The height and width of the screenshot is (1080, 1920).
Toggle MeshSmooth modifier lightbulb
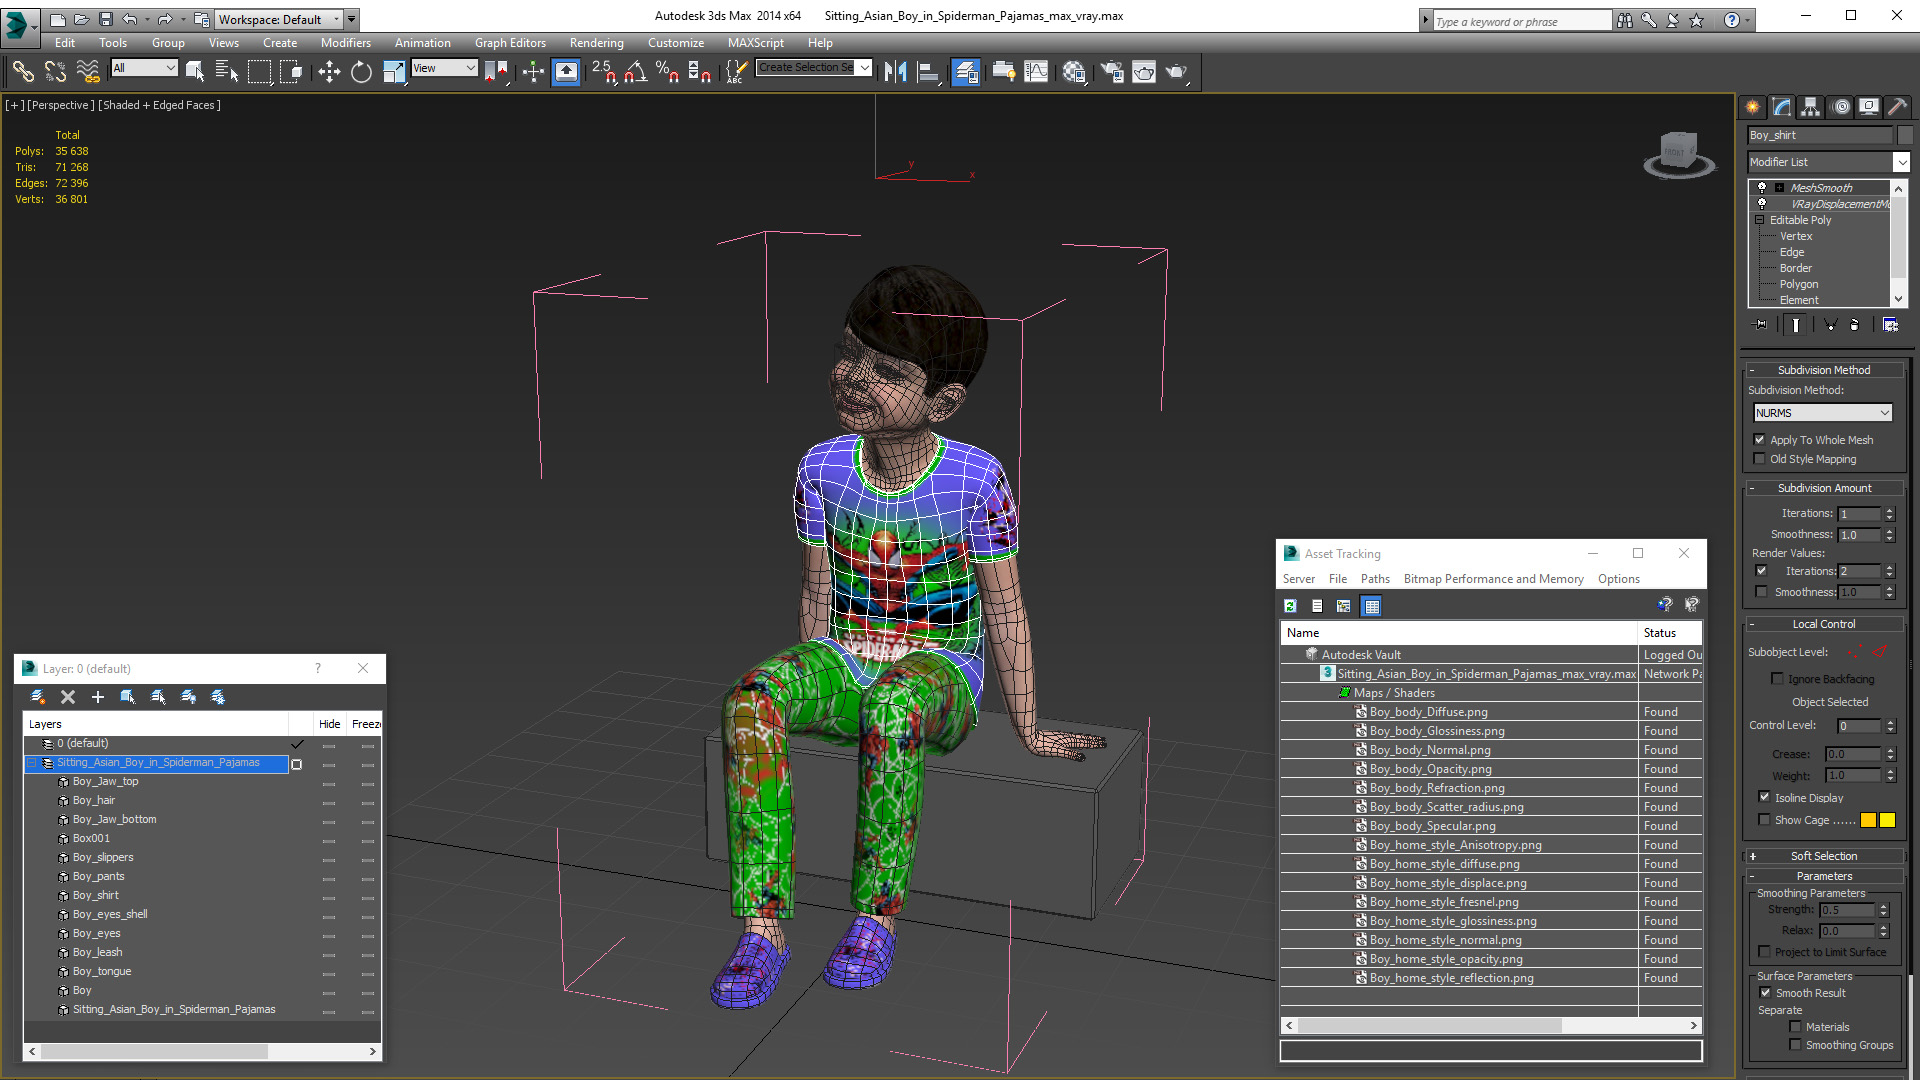(x=1762, y=188)
